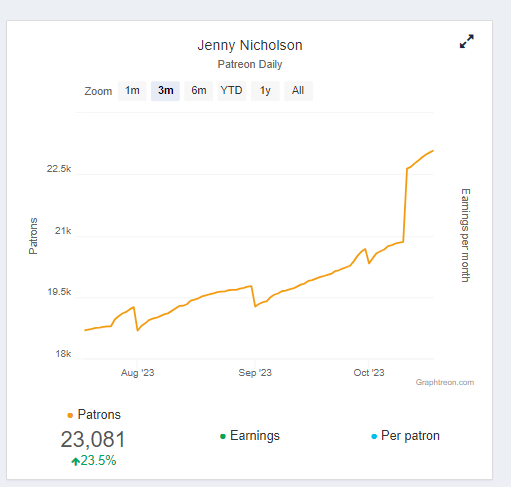Set zoom range to 1y

point(265,91)
